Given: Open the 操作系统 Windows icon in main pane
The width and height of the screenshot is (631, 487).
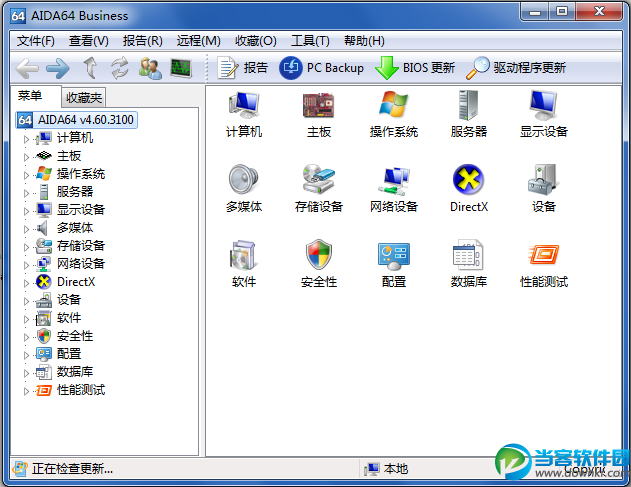Looking at the screenshot, I should (x=394, y=105).
